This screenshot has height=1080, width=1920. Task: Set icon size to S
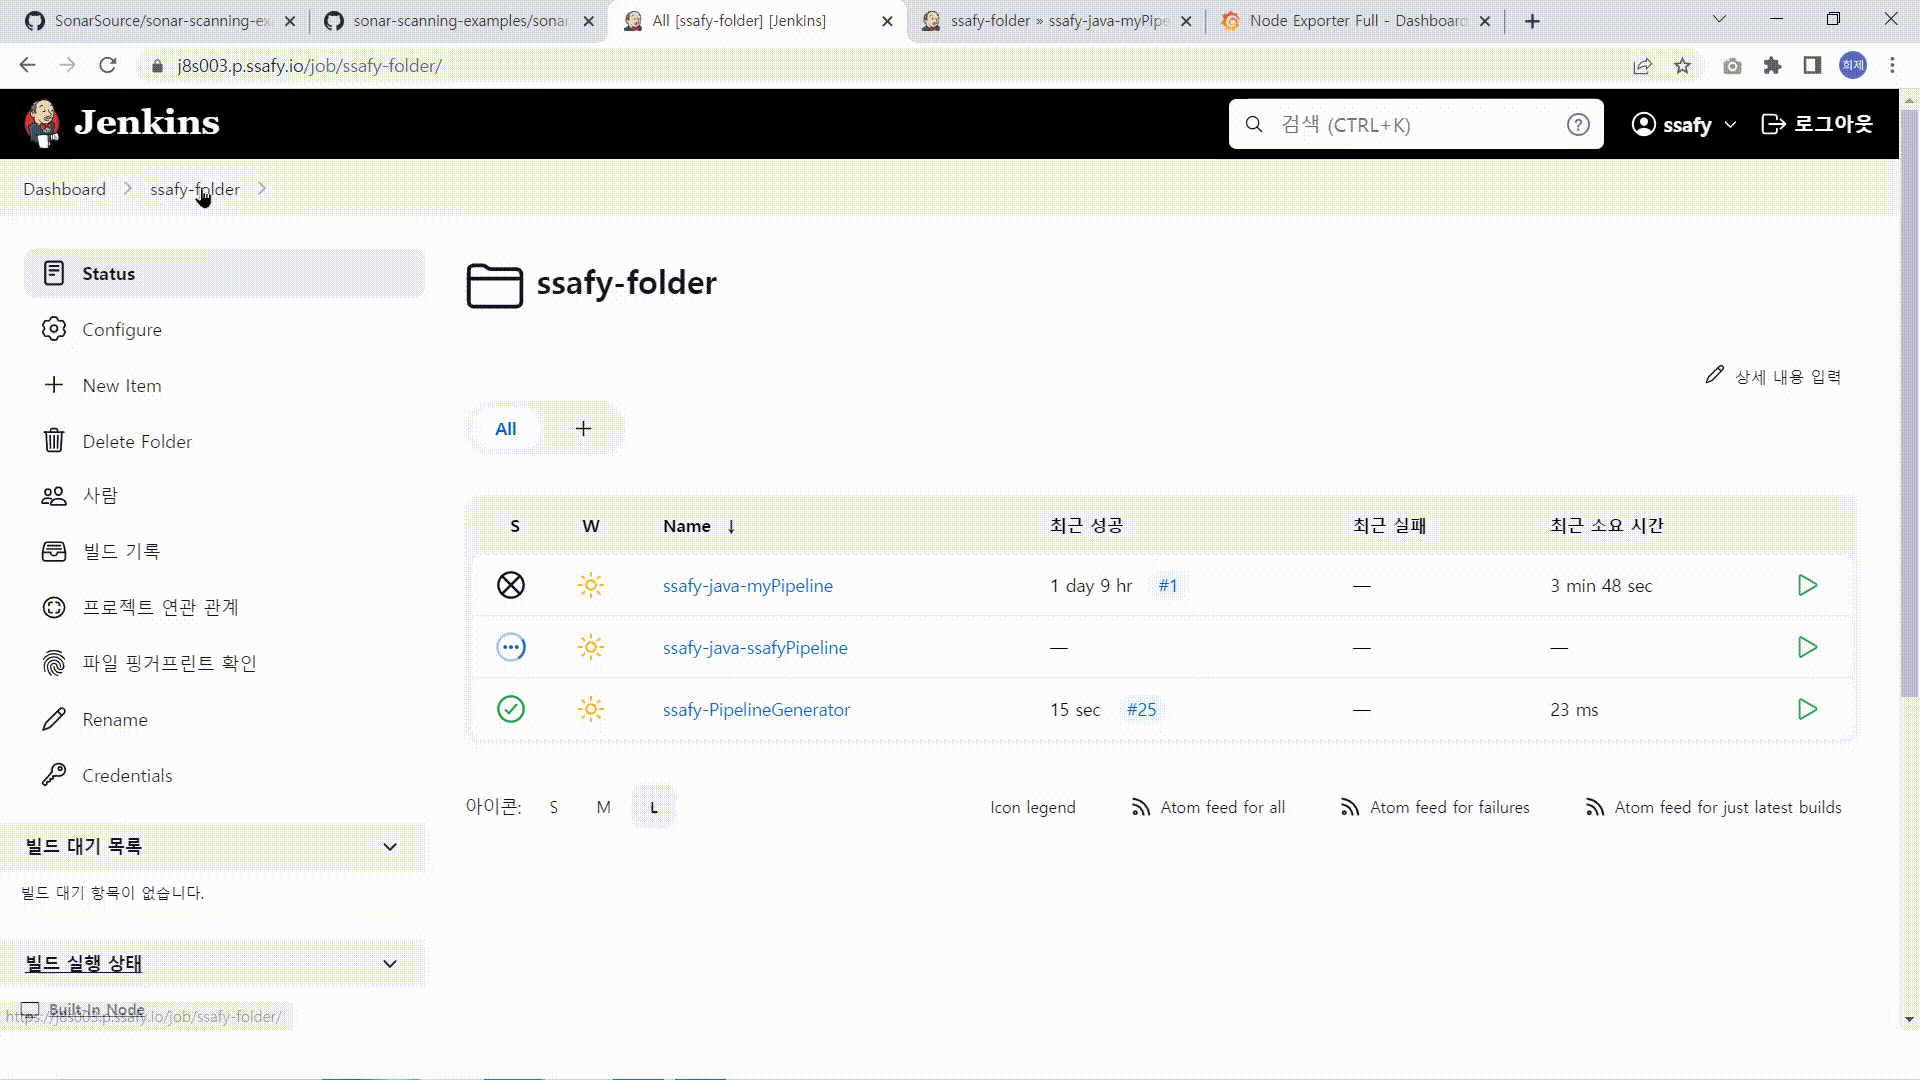point(554,807)
